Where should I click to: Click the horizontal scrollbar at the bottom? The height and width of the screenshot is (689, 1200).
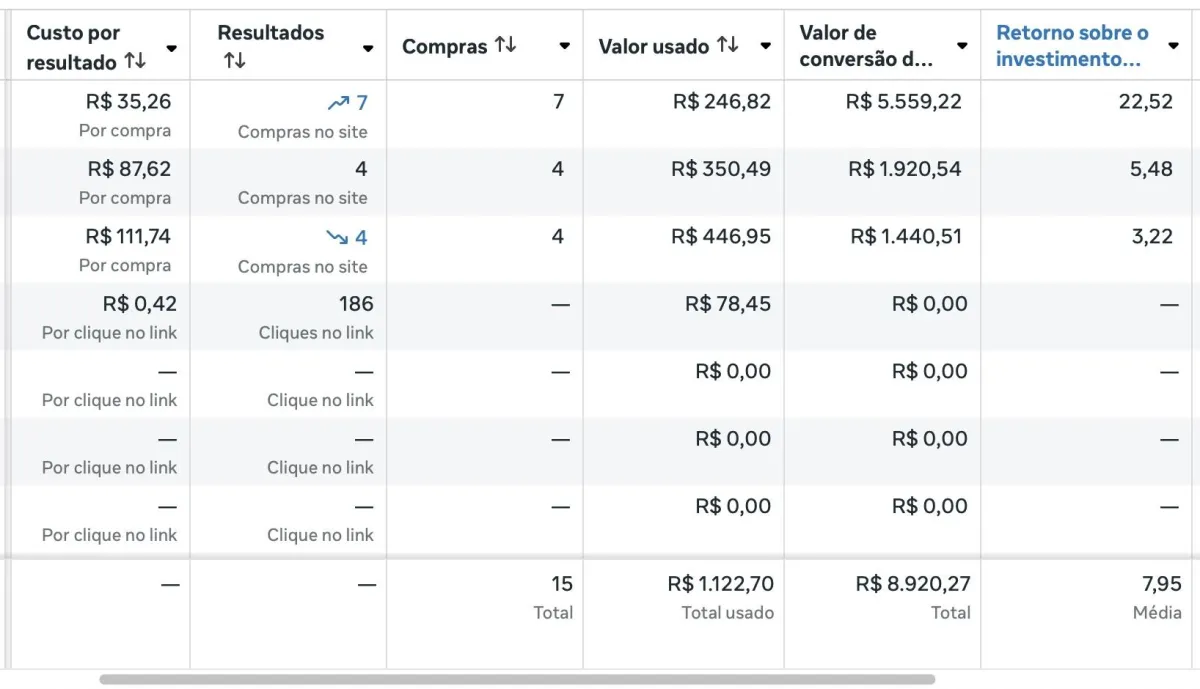(x=517, y=679)
